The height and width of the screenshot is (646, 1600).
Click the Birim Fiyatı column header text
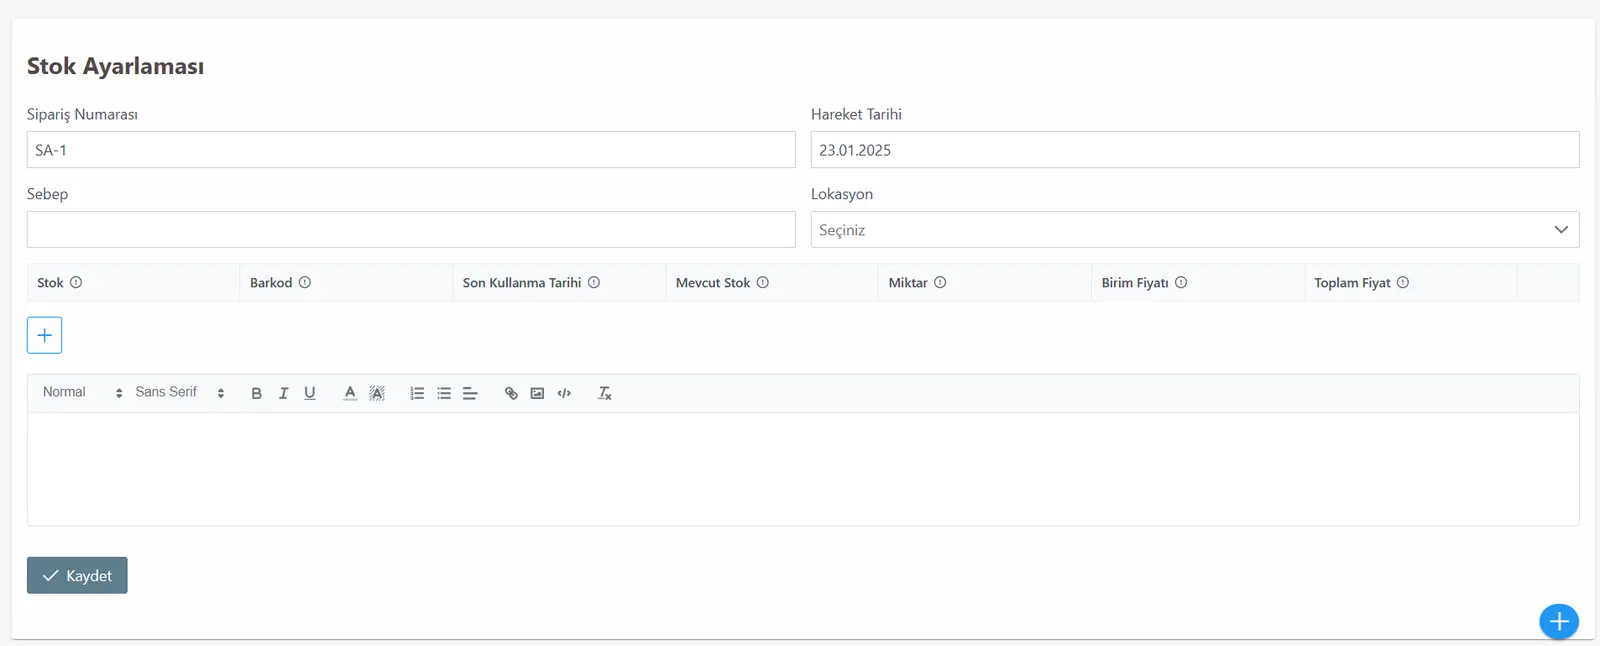point(1135,283)
